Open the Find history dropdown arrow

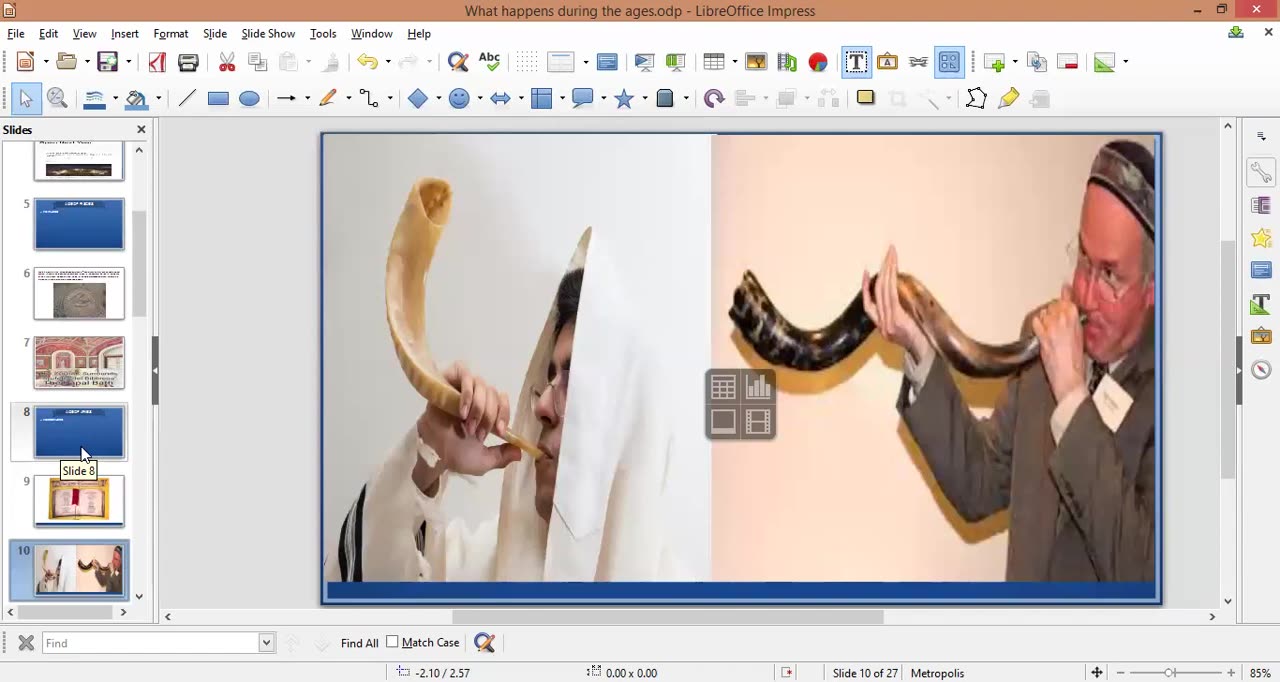[266, 643]
